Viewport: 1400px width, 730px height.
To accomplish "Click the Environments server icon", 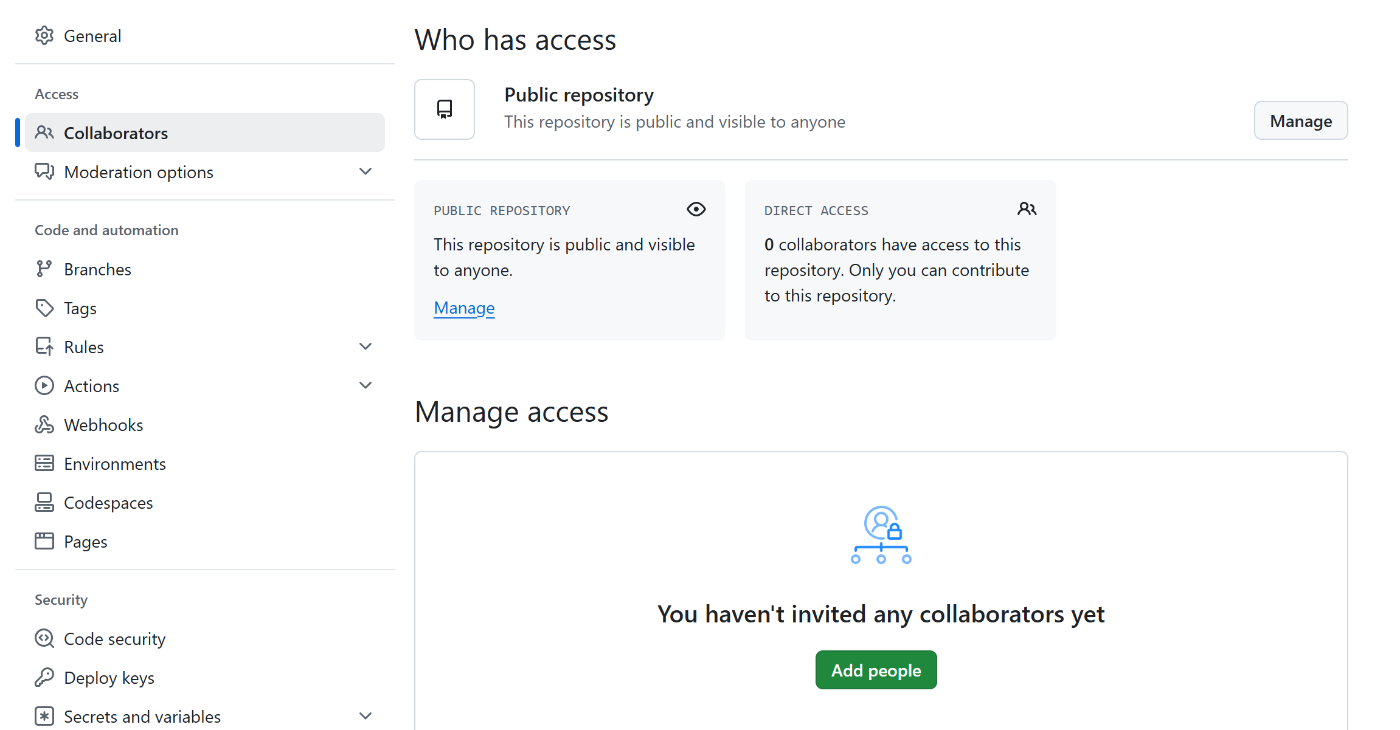I will (x=44, y=464).
